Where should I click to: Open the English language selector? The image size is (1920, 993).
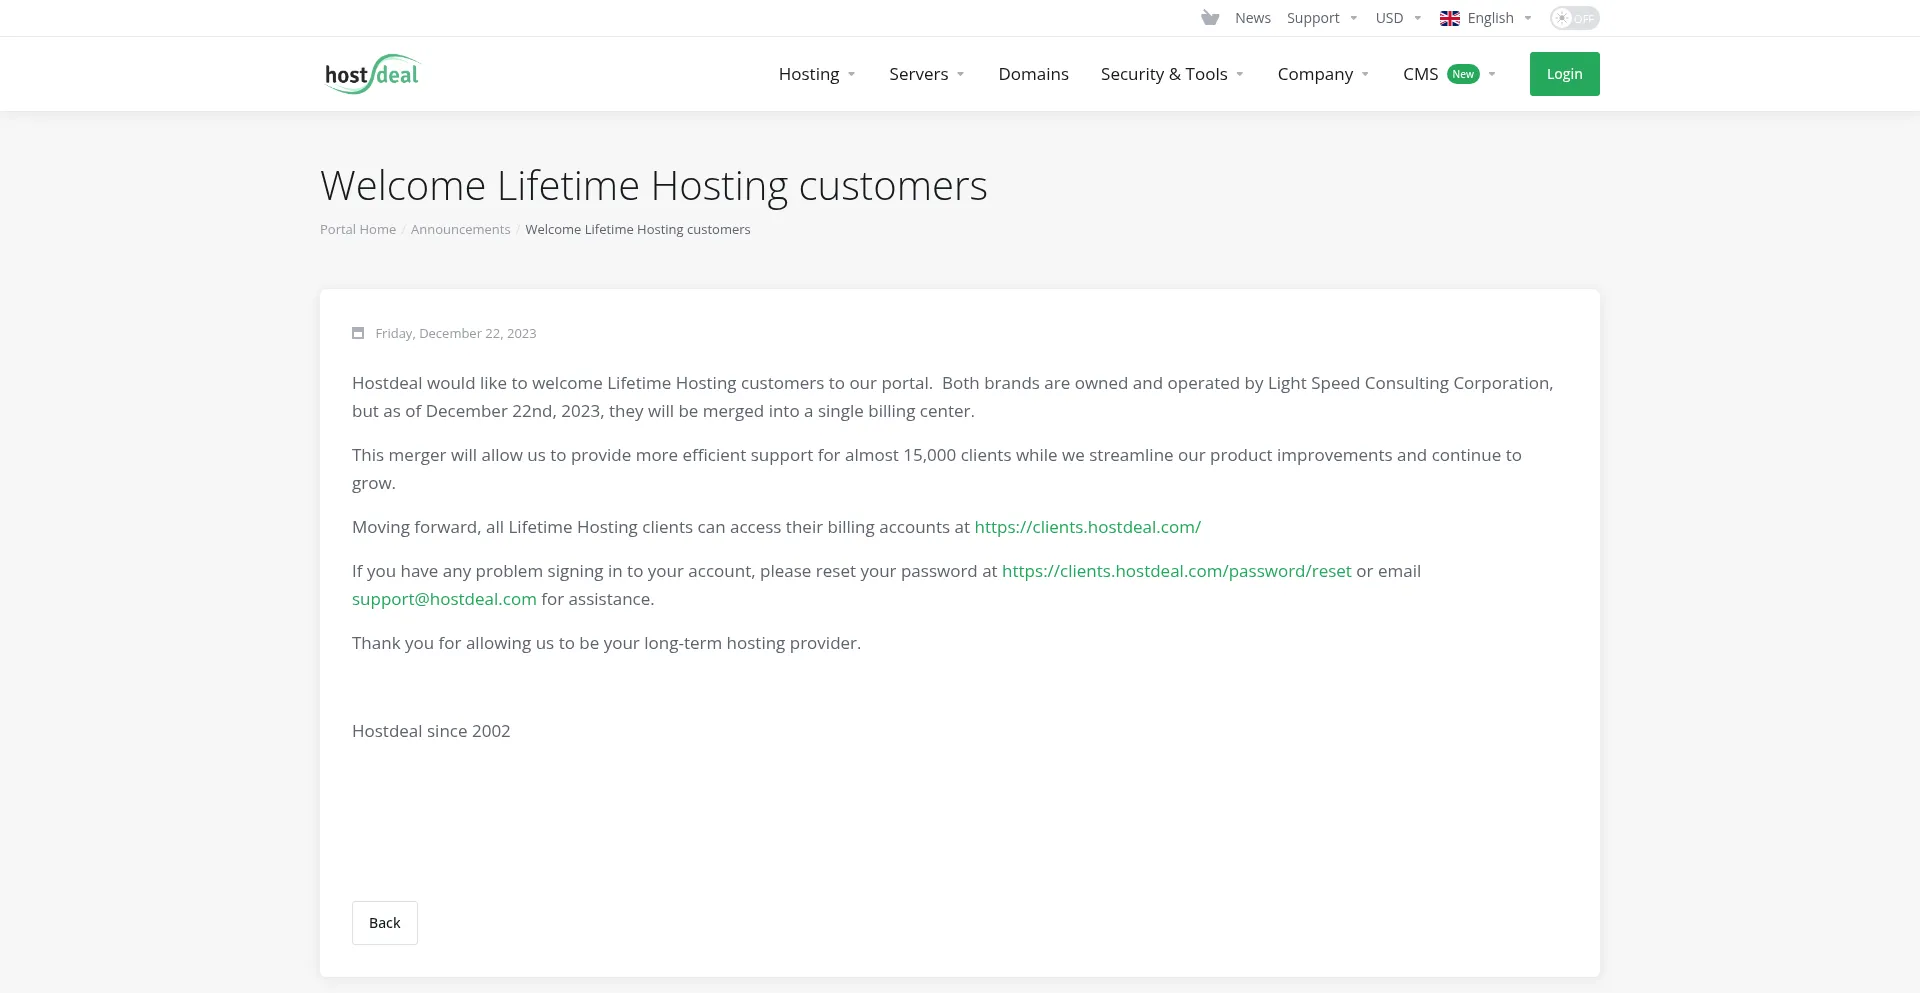point(1490,18)
